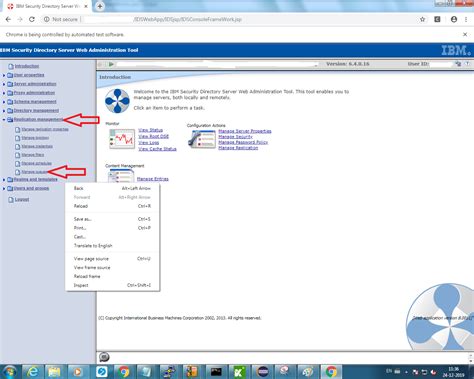The width and height of the screenshot is (474, 379).
Task: Click the Schema management folder icon
Action: pos(10,102)
